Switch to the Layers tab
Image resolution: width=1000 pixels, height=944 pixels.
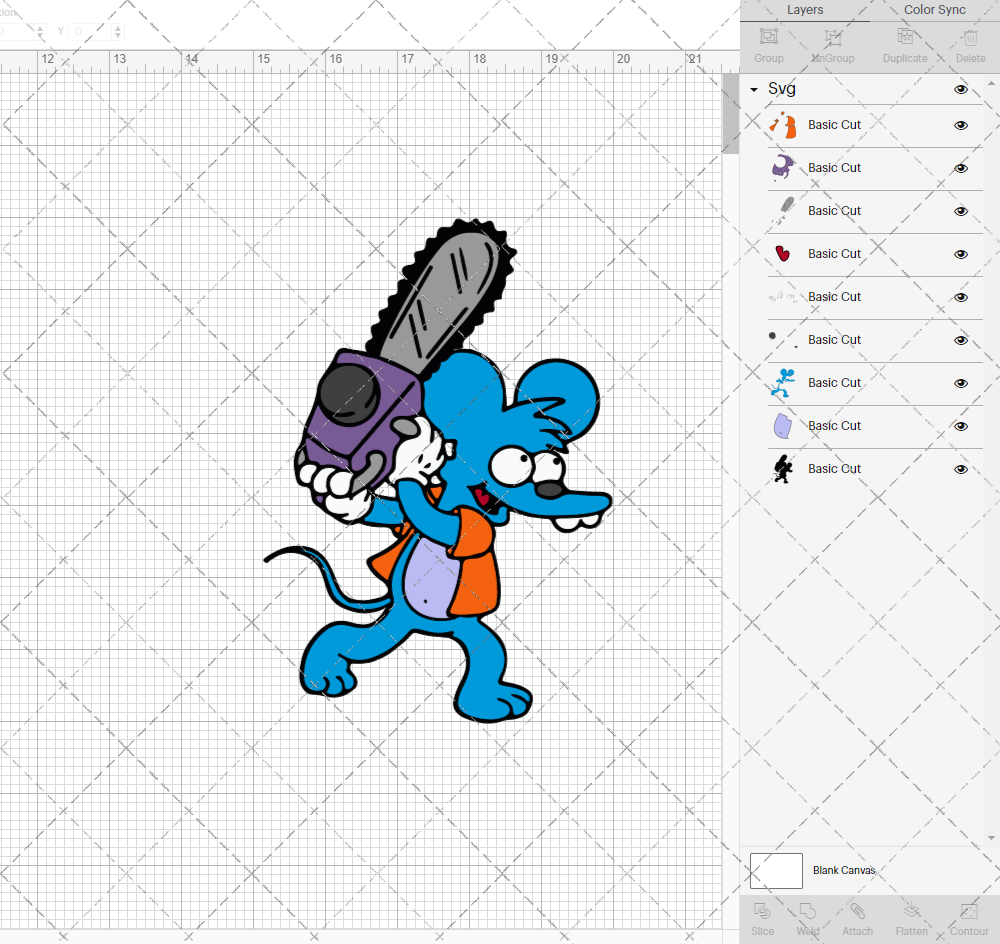pos(805,9)
